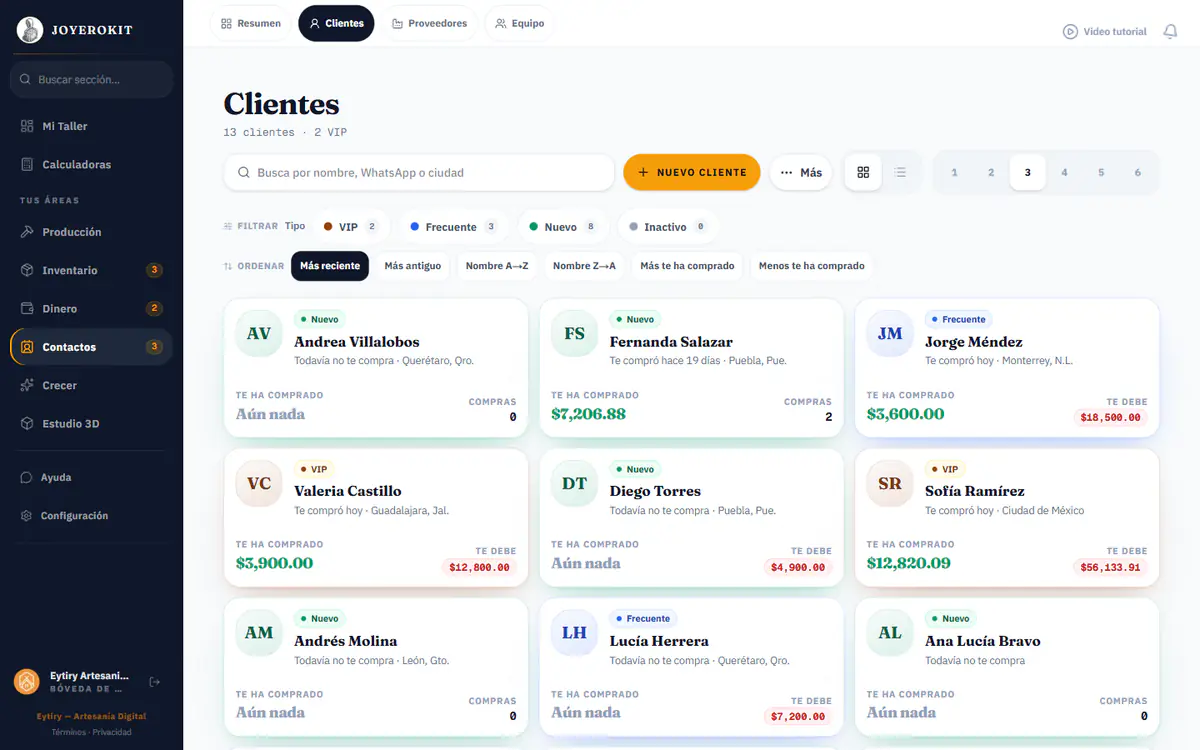This screenshot has width=1200, height=750.
Task: Click Lucía Herrera debt $7,200.00
Action: pyautogui.click(x=798, y=717)
